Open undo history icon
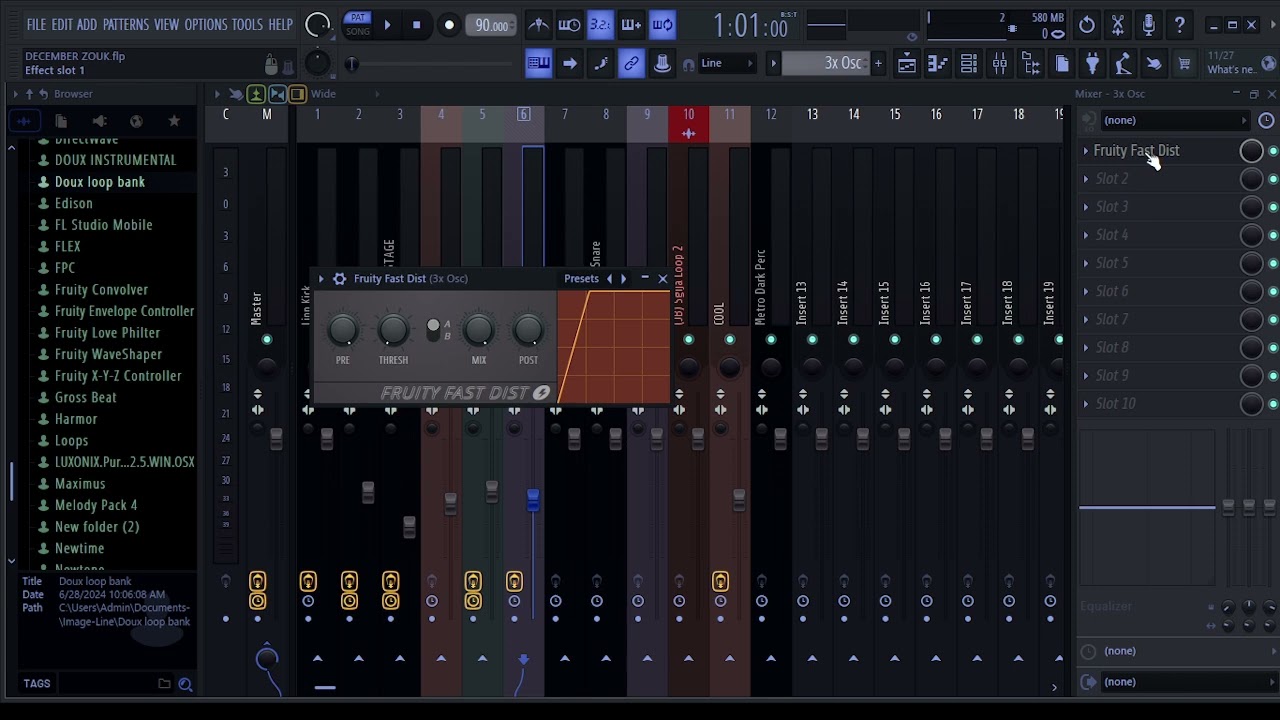 pos(1086,25)
